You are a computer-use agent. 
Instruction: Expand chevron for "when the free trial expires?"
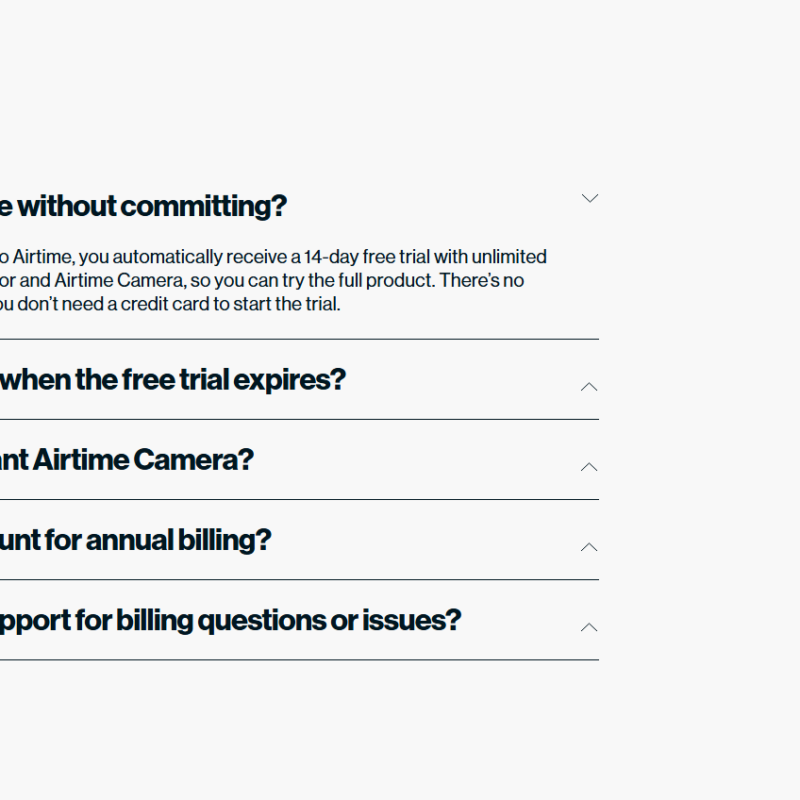tap(590, 386)
